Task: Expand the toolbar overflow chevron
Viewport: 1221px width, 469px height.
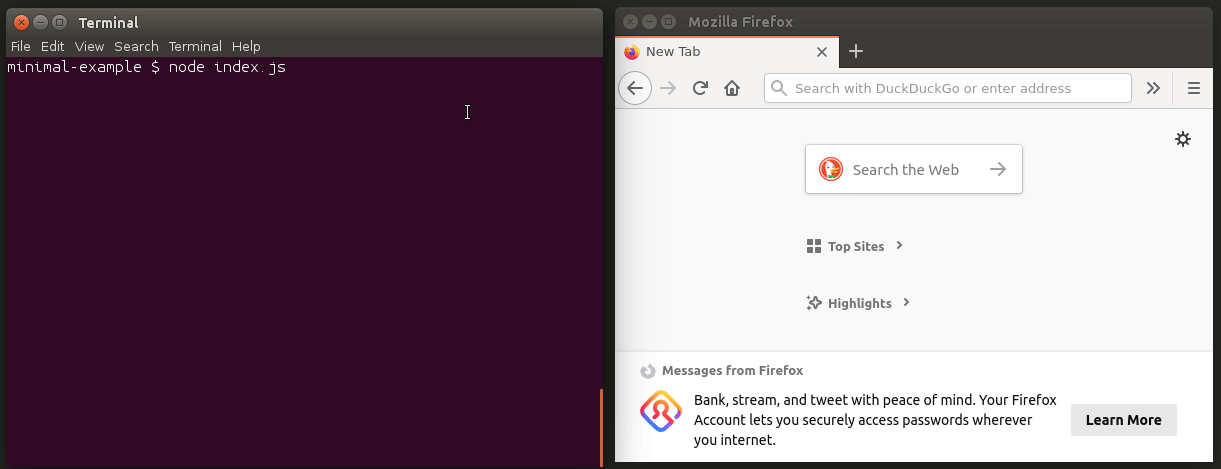Action: click(x=1153, y=88)
